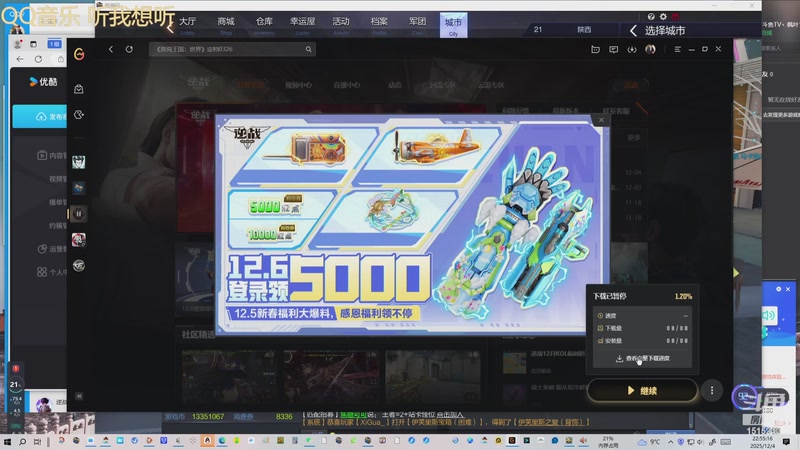Select the first game avatar in launcher sidebar
Viewport: 800px width, 450px height.
[79, 162]
